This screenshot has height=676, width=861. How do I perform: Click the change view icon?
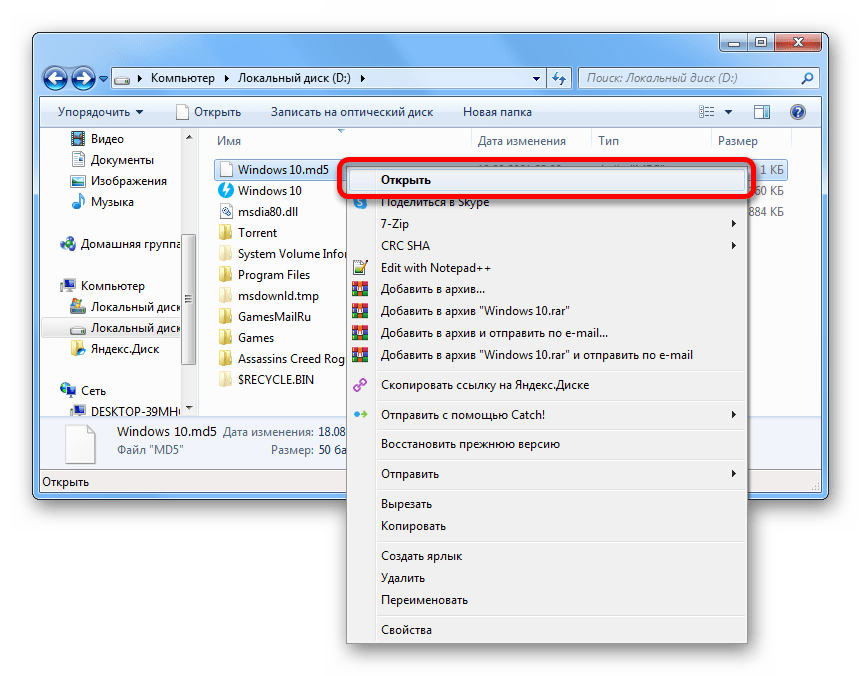click(707, 112)
